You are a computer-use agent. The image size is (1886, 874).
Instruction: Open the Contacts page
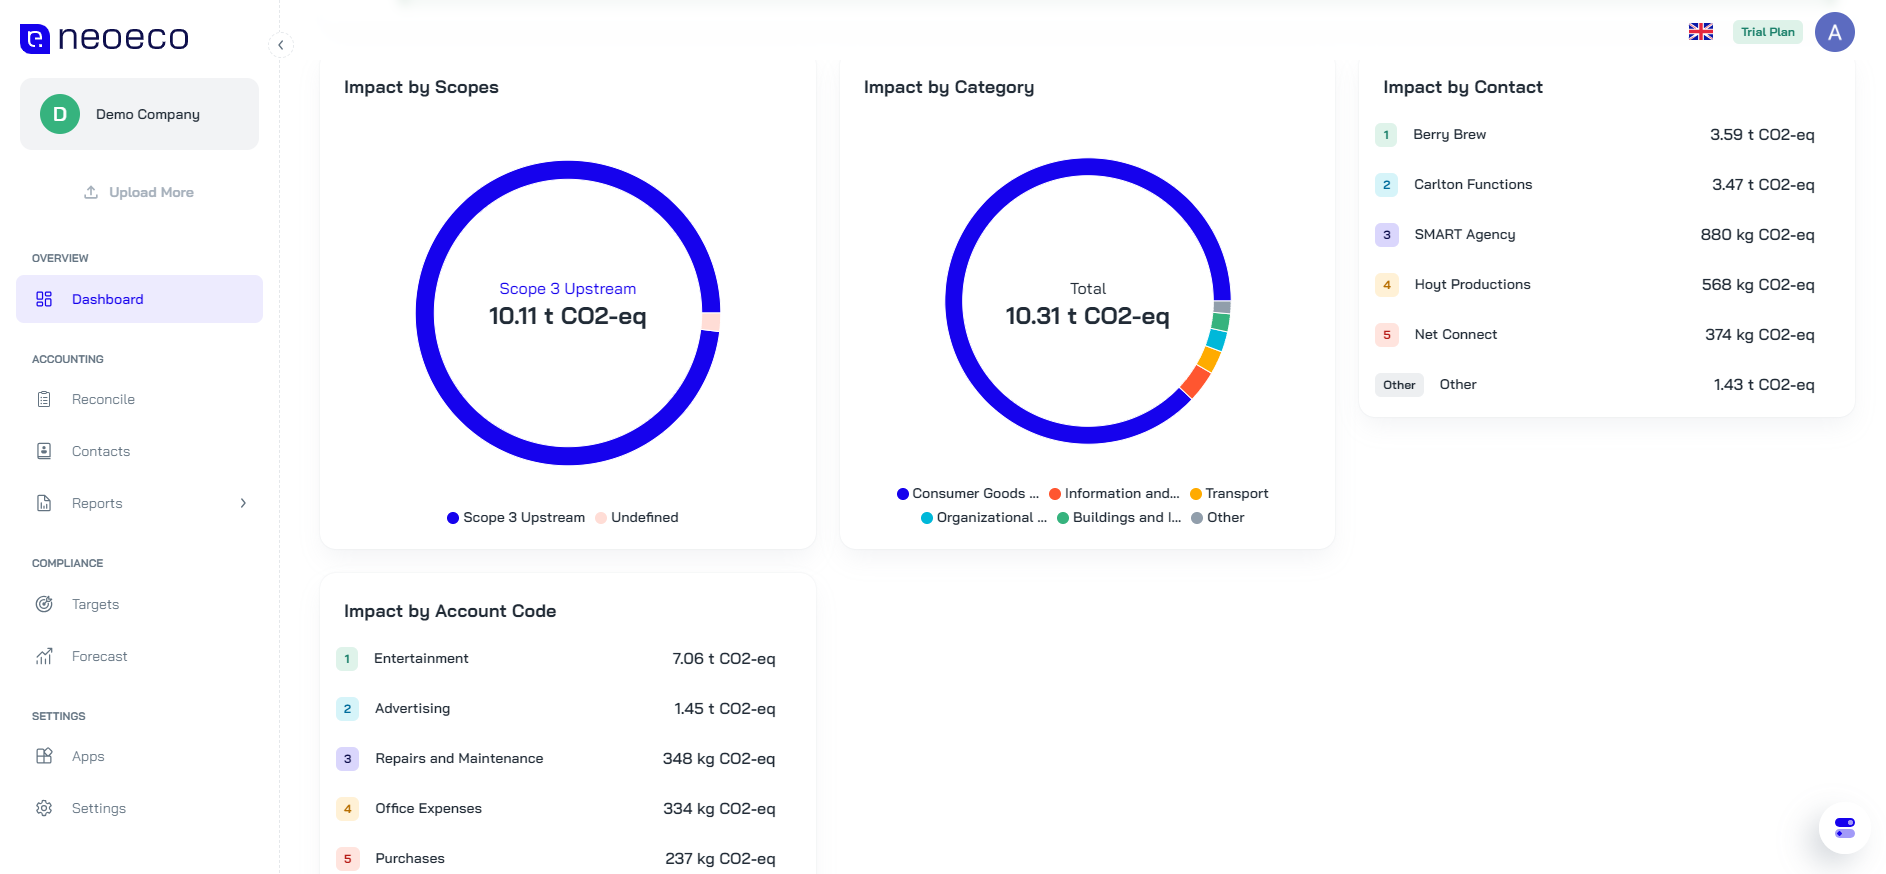pyautogui.click(x=139, y=451)
